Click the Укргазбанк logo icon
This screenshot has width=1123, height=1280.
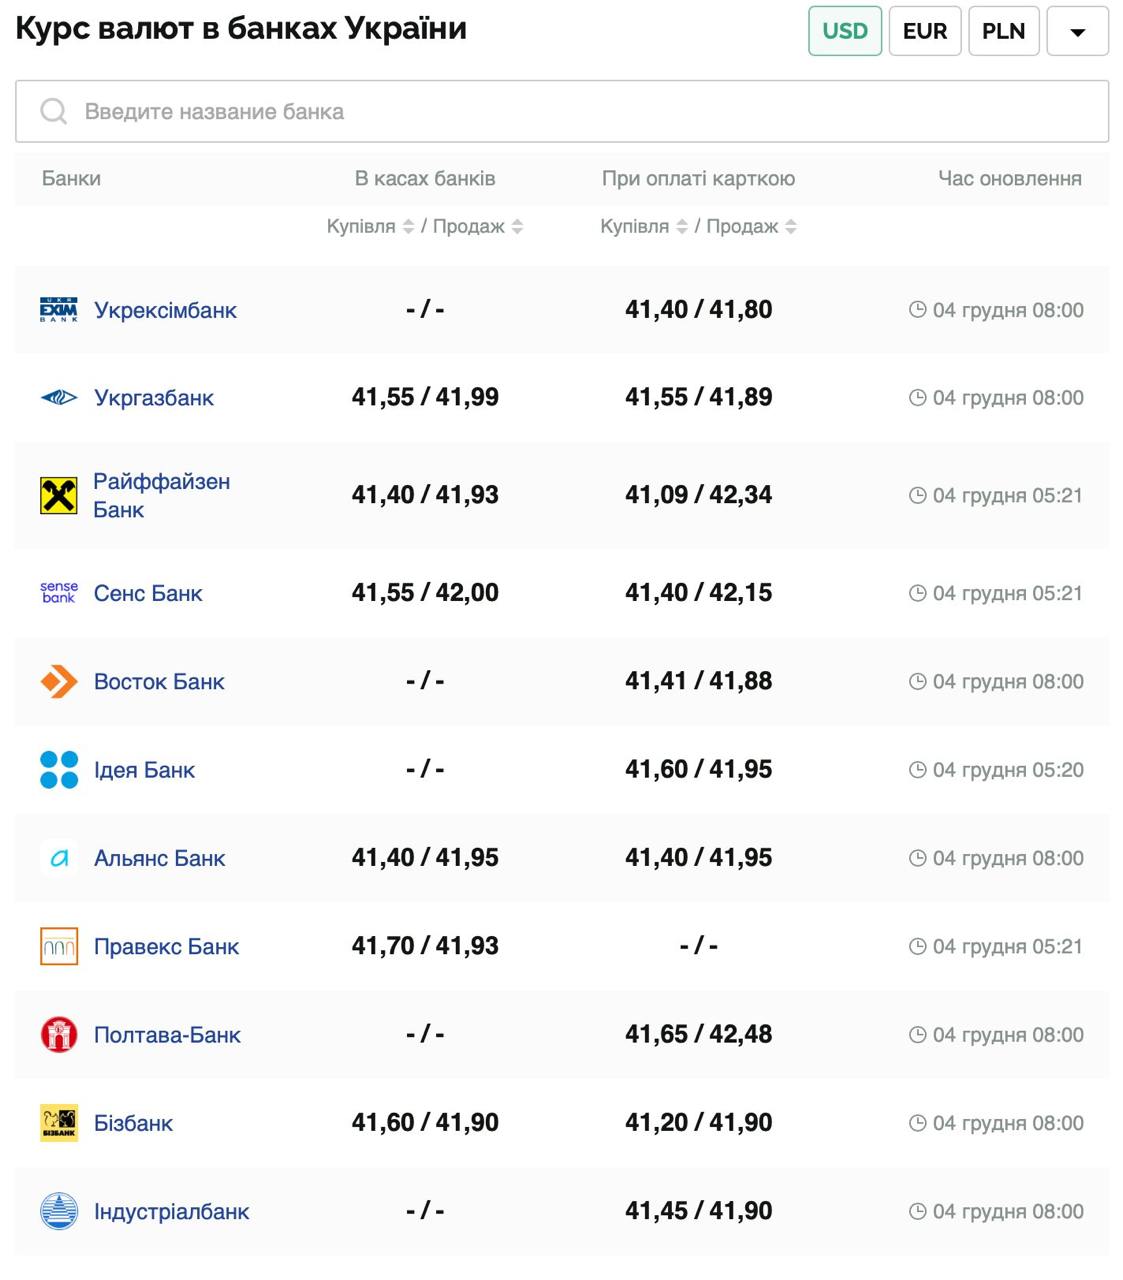point(58,398)
